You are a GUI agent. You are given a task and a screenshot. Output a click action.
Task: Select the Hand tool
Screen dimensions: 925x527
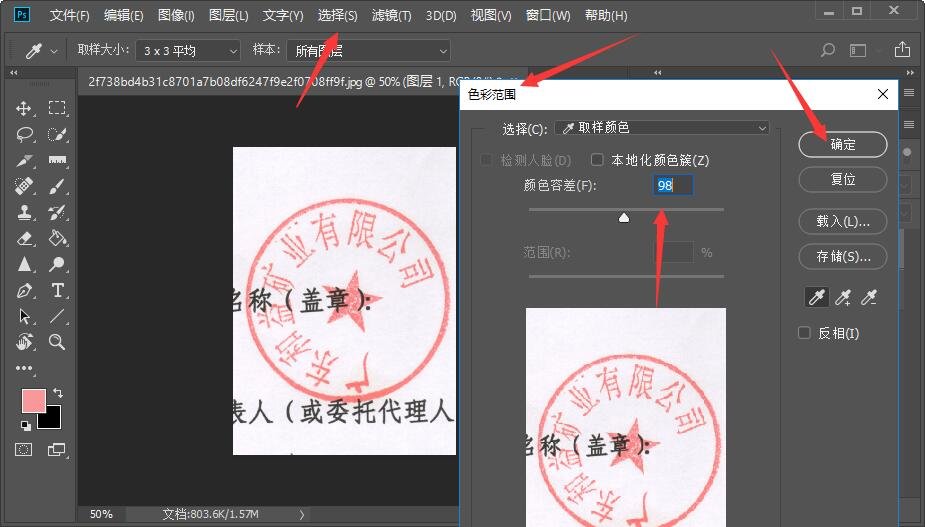pos(24,342)
